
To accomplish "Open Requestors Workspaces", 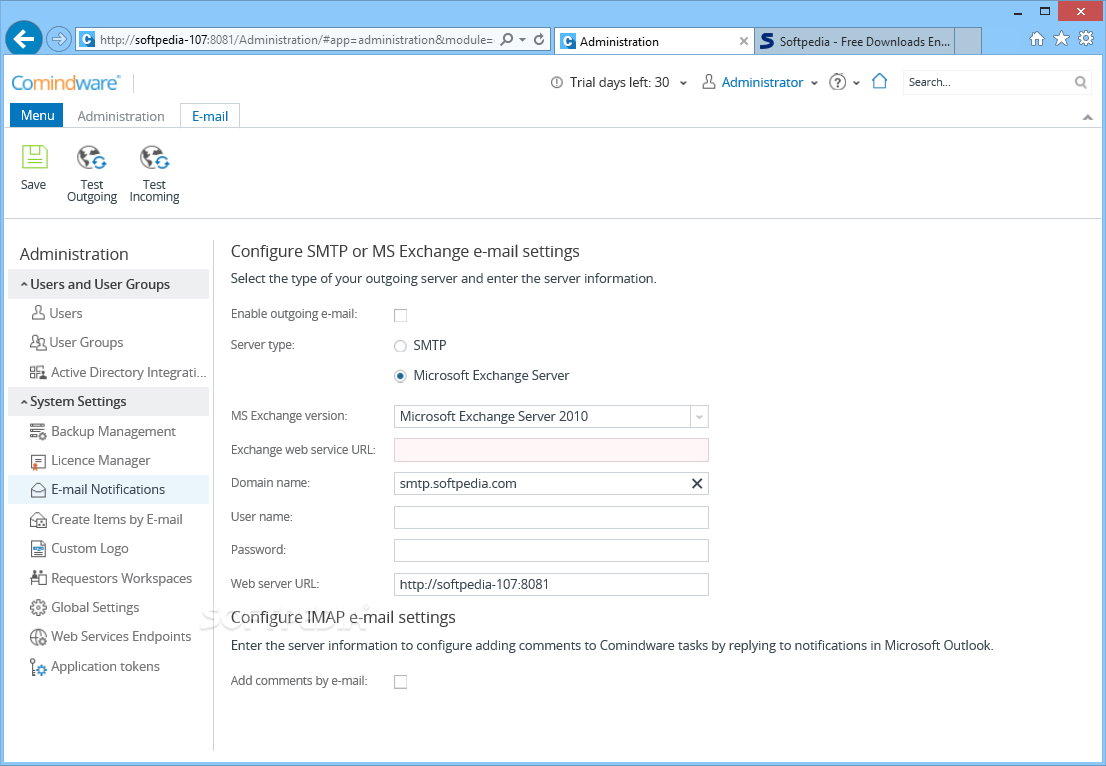I will click(x=111, y=578).
